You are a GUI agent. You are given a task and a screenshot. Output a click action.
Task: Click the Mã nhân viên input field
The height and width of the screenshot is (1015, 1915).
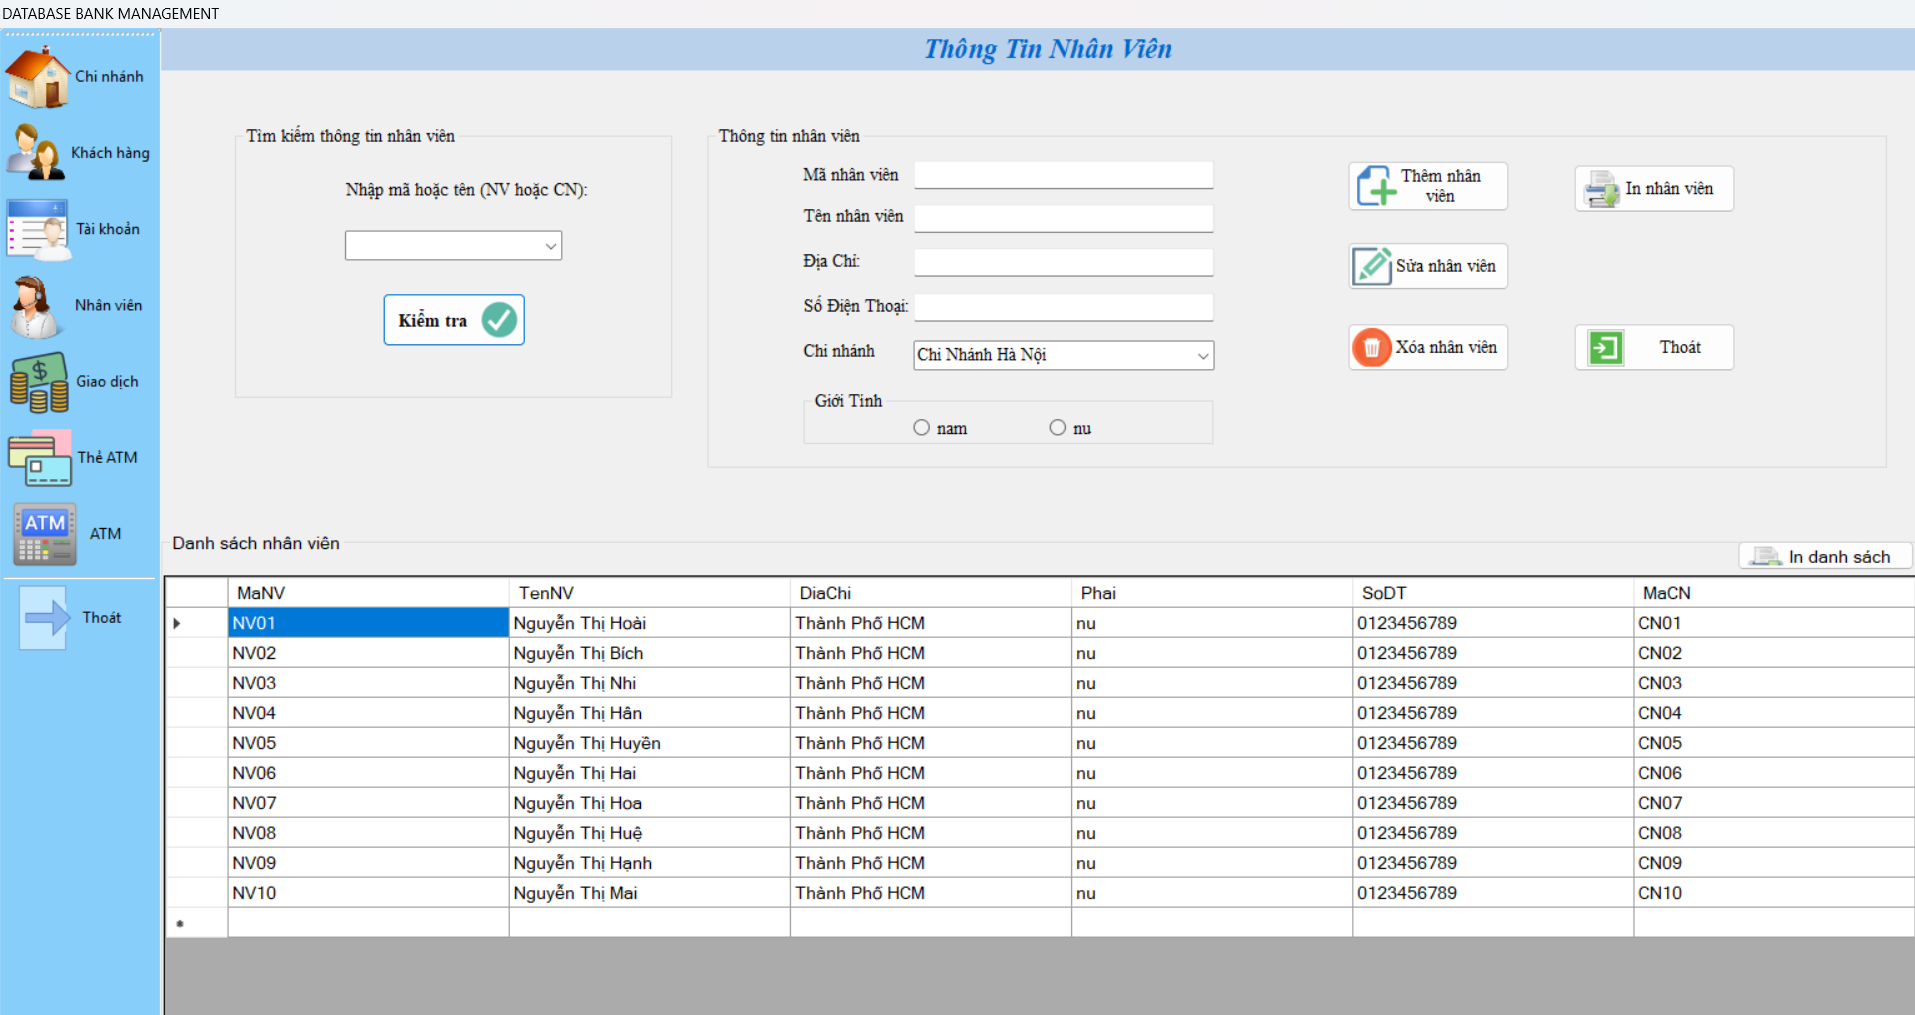pos(1063,175)
